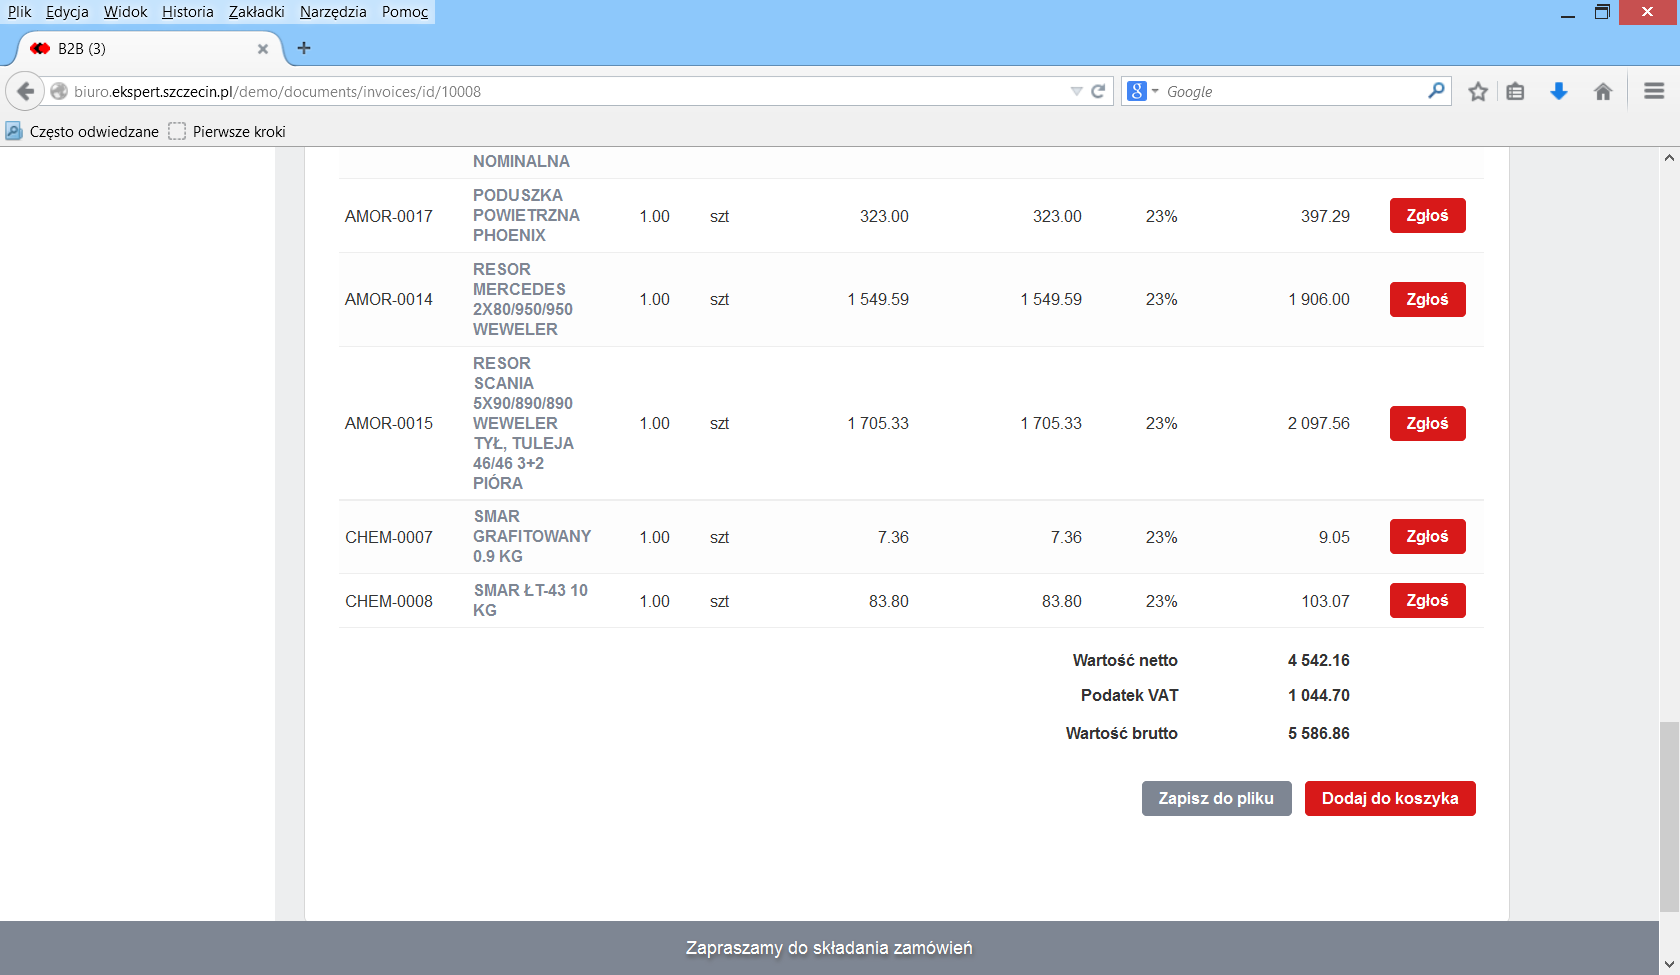Click RESOR MERCEDES product name
1680x975 pixels.
523,299
